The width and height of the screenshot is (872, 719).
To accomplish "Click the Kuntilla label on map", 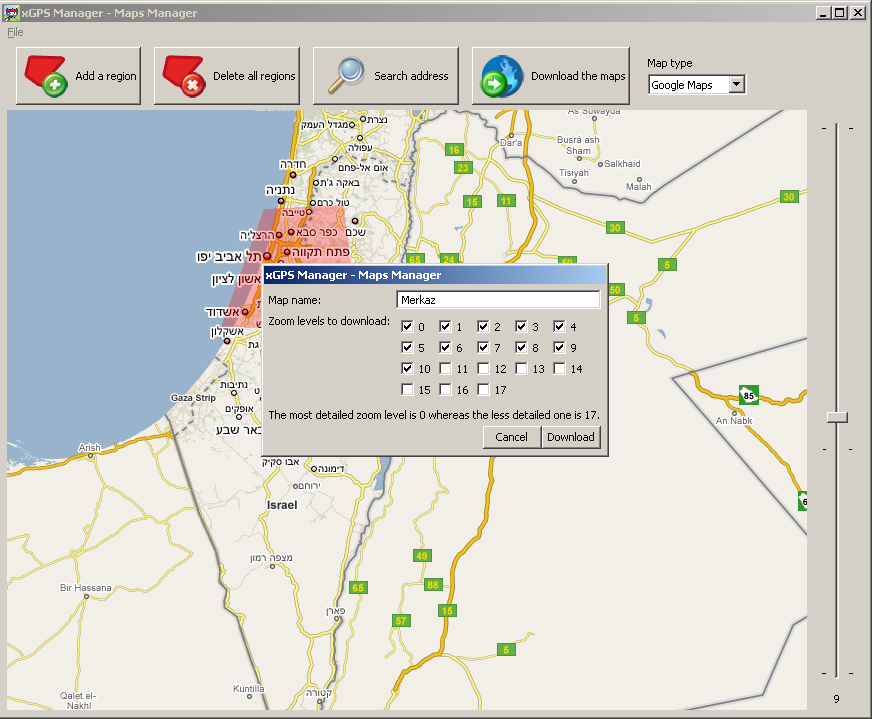I will tap(249, 688).
